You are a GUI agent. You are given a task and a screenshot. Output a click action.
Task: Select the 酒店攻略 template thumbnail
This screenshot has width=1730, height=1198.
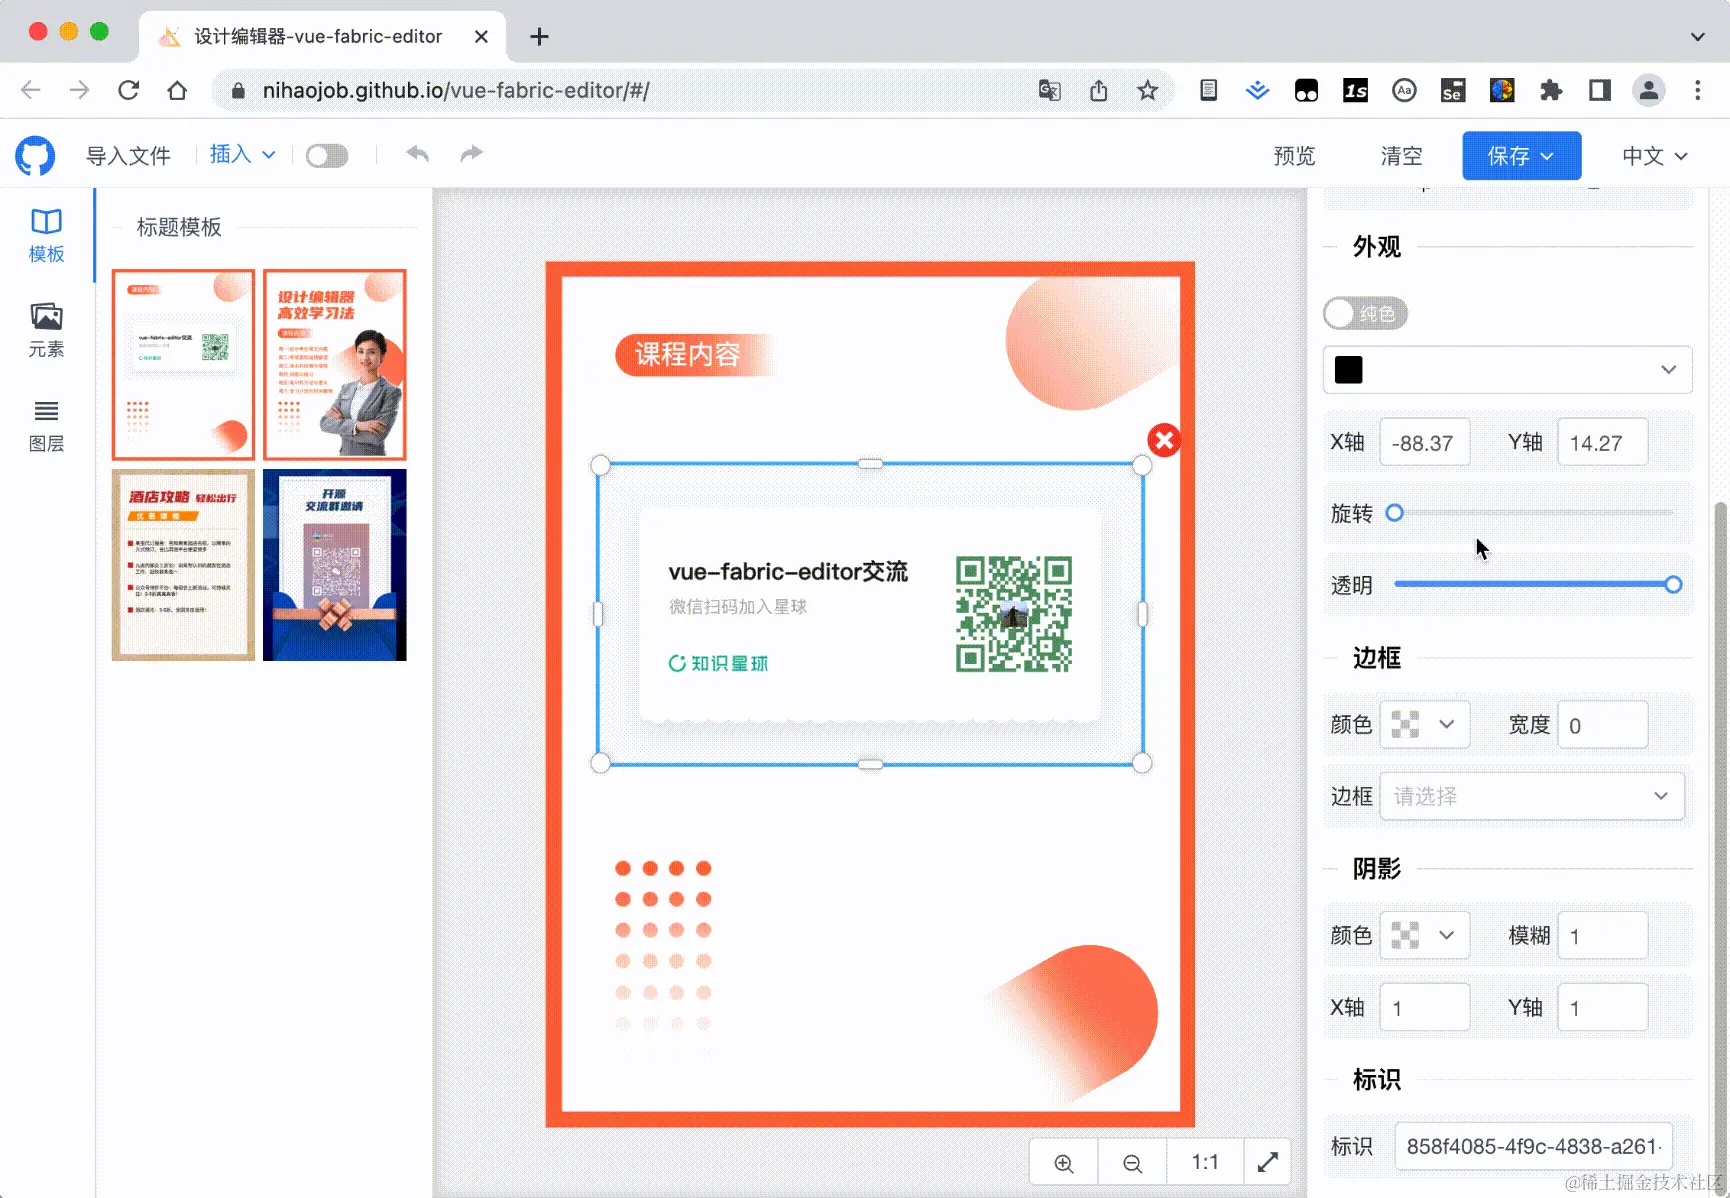coord(183,565)
